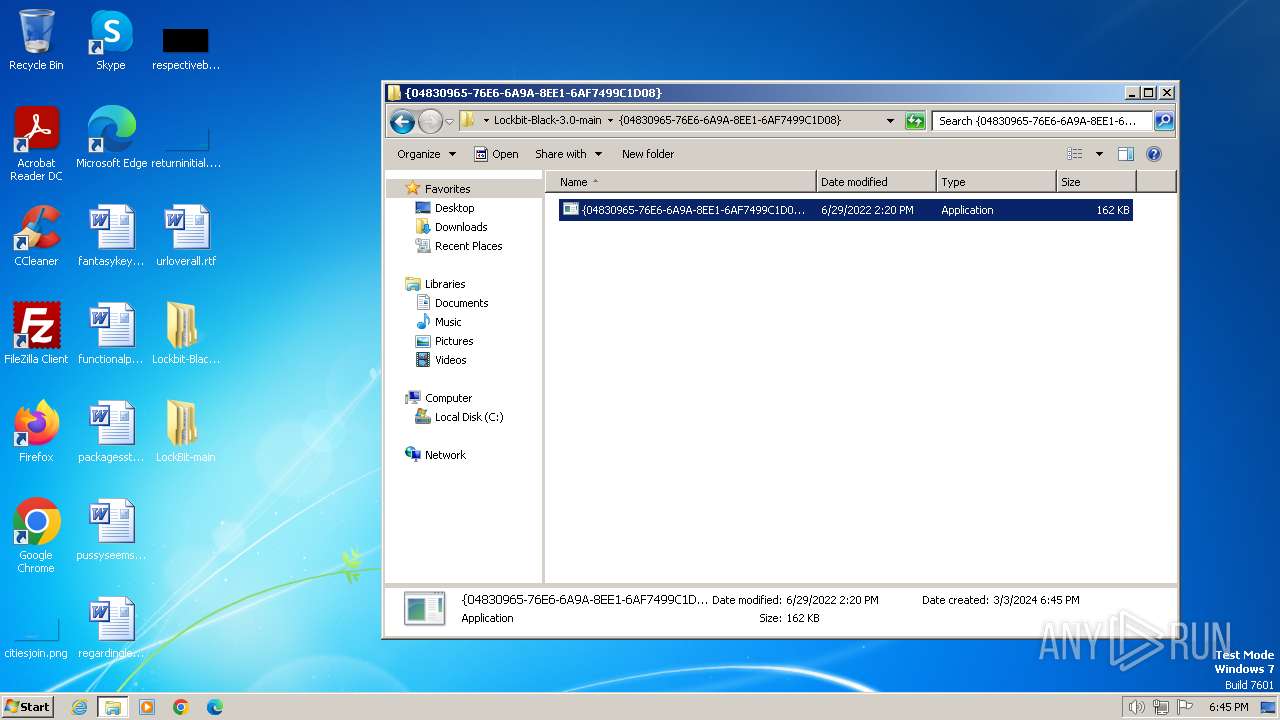Open Internet Explorer from taskbar
The height and width of the screenshot is (720, 1280).
click(79, 707)
